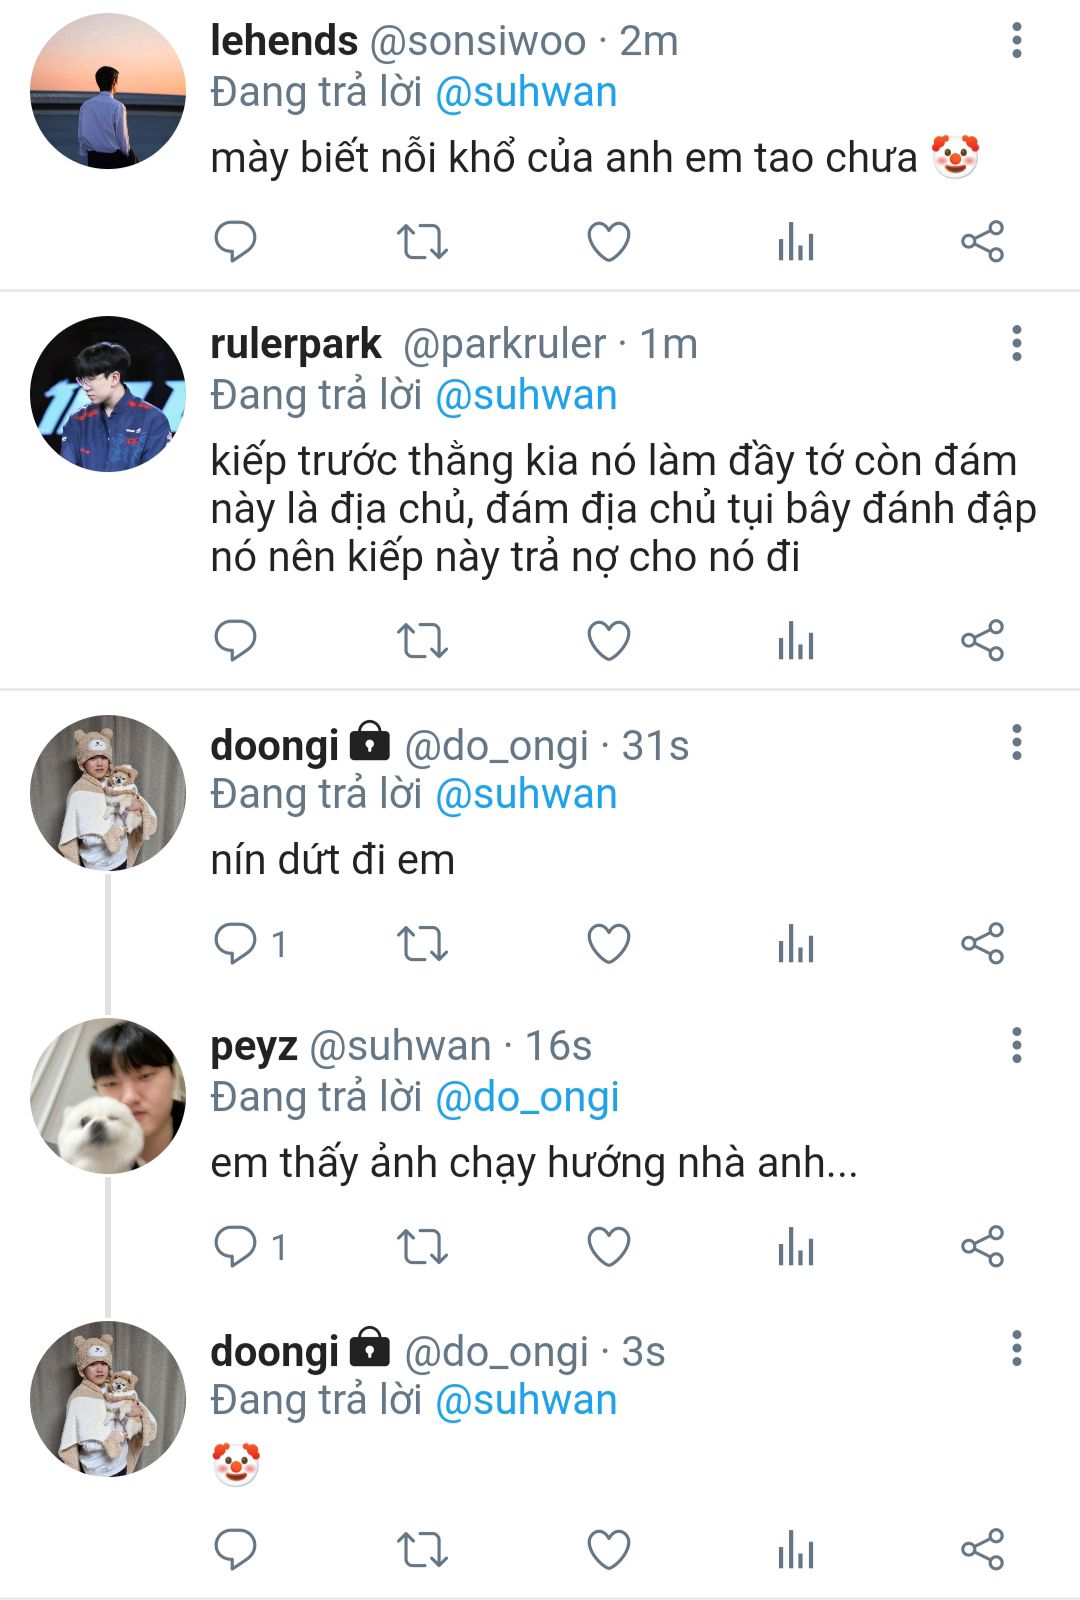Open @do_ongi mention in peyz's reply

point(527,1097)
